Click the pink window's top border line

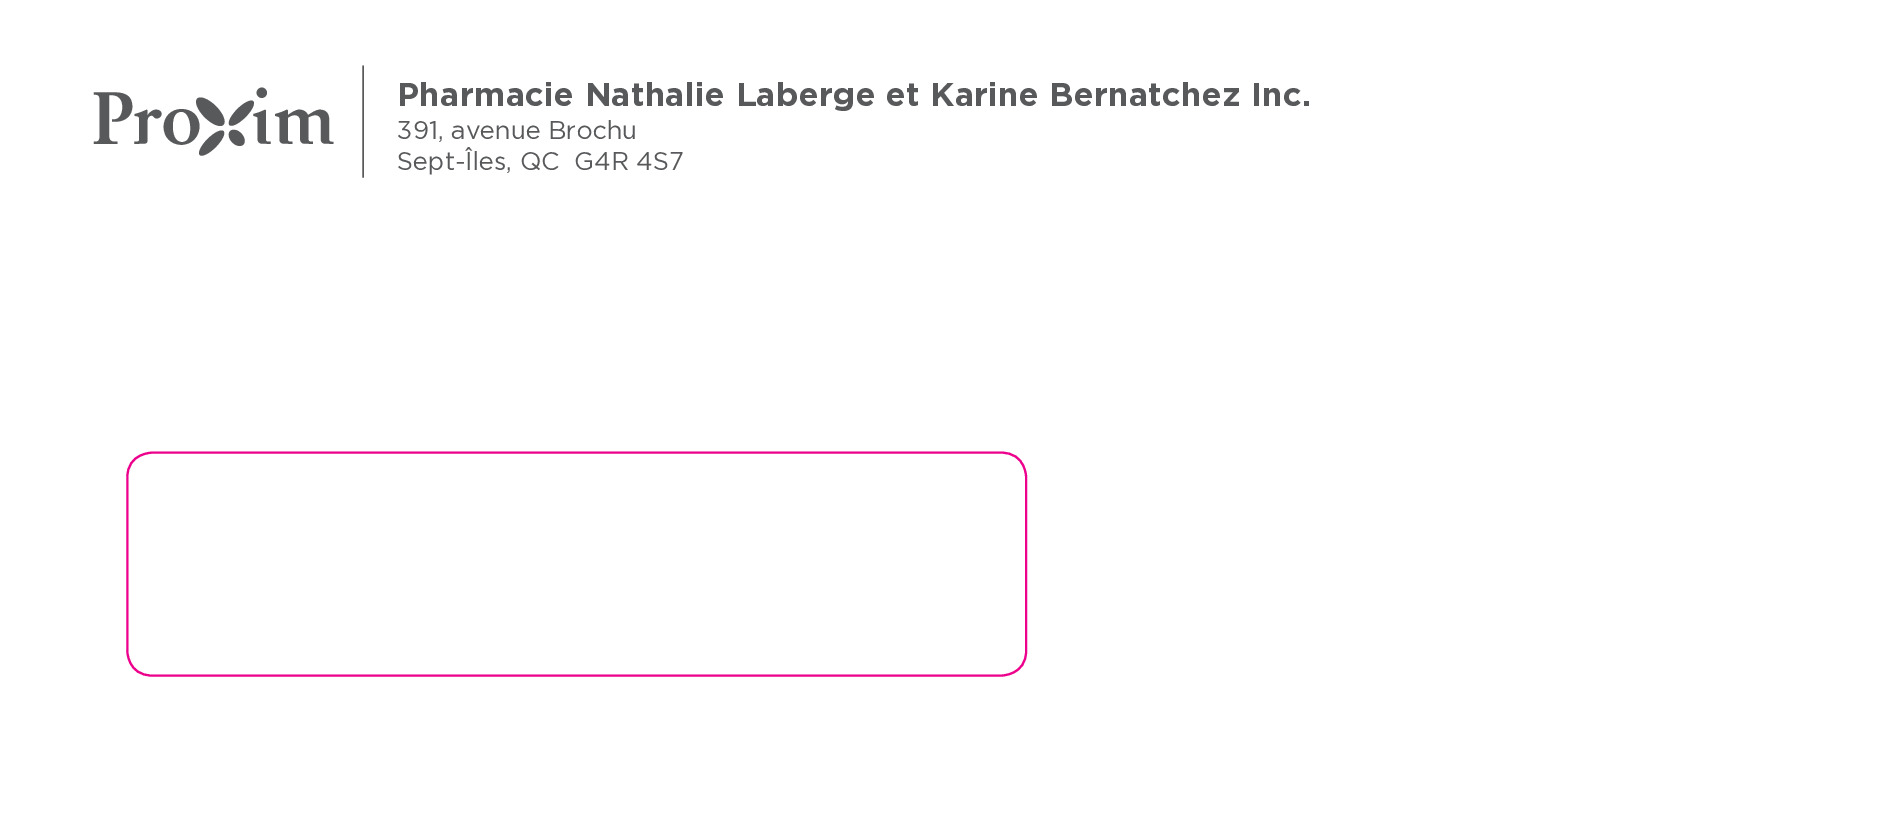pos(576,453)
